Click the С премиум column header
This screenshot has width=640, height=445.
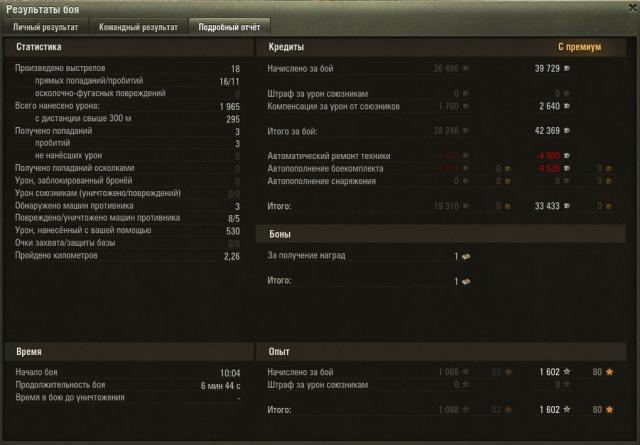580,47
